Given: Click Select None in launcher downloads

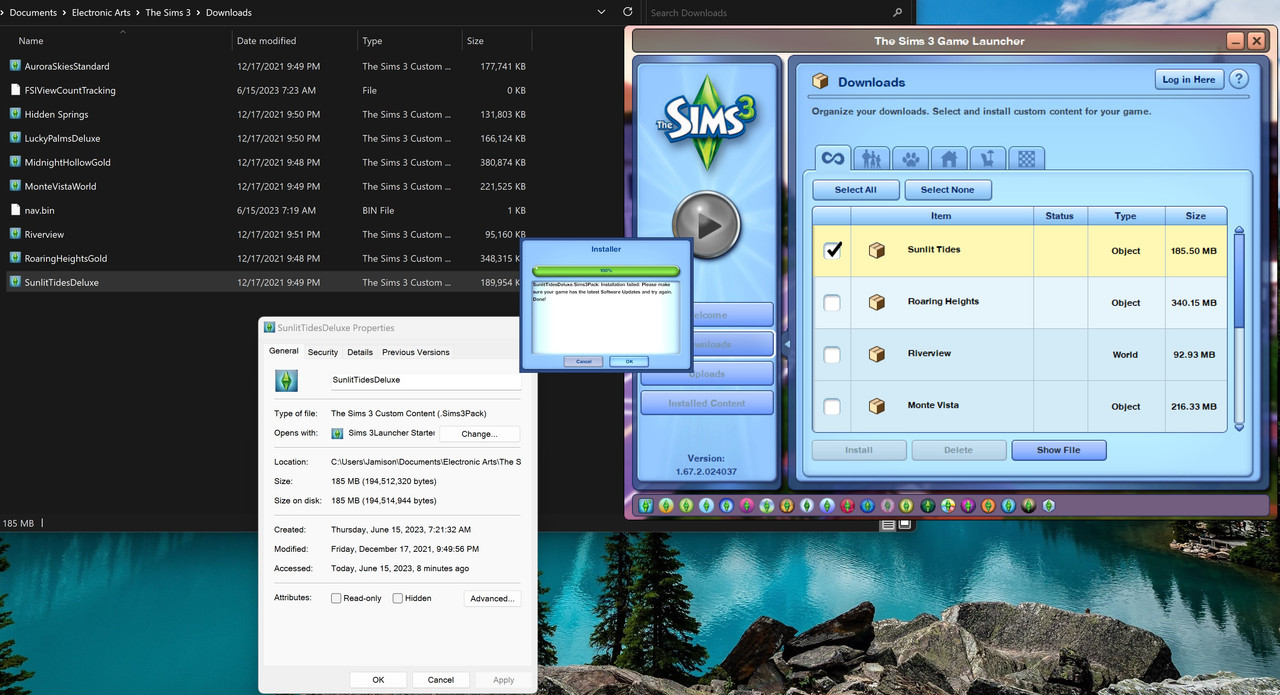Looking at the screenshot, I should tap(948, 190).
